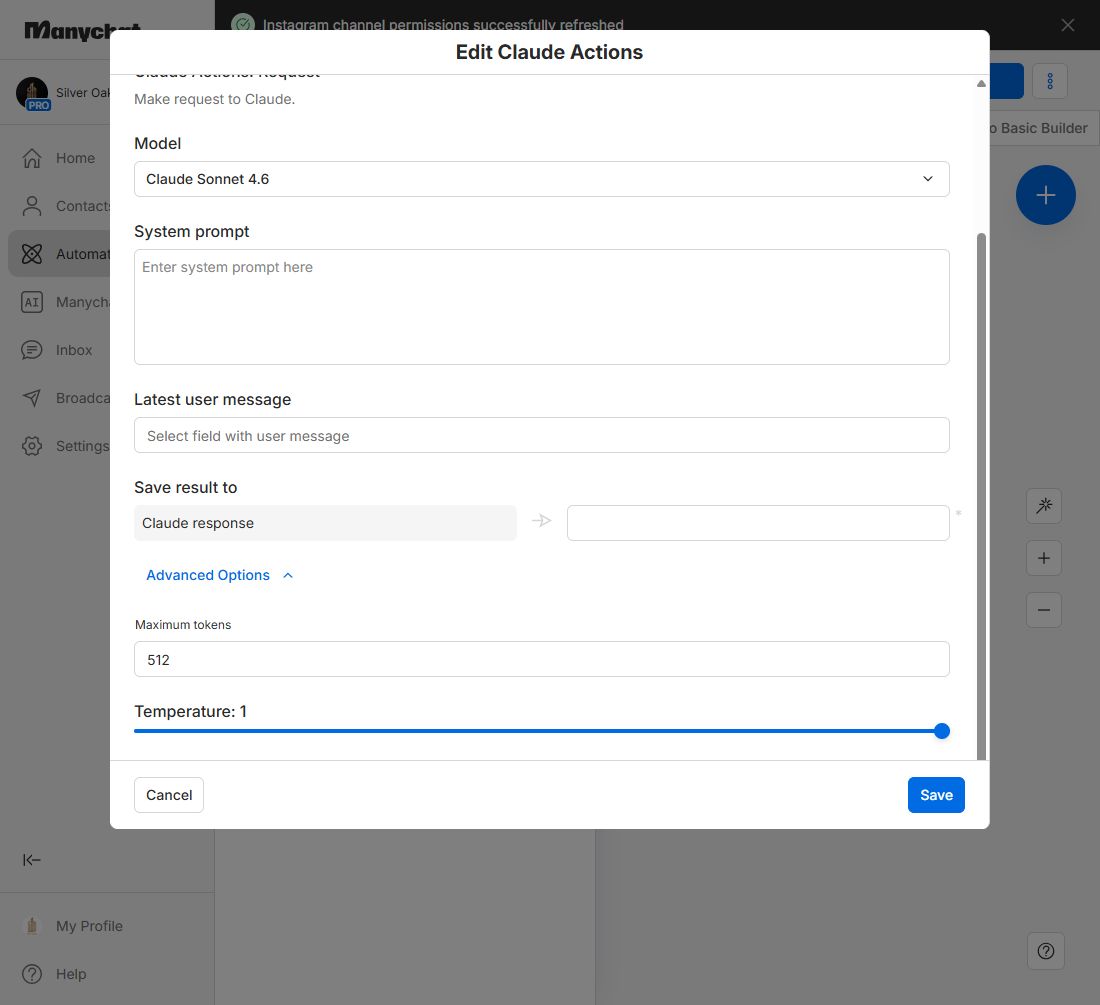
Task: Collapse the Advanced Options section
Action: [219, 575]
